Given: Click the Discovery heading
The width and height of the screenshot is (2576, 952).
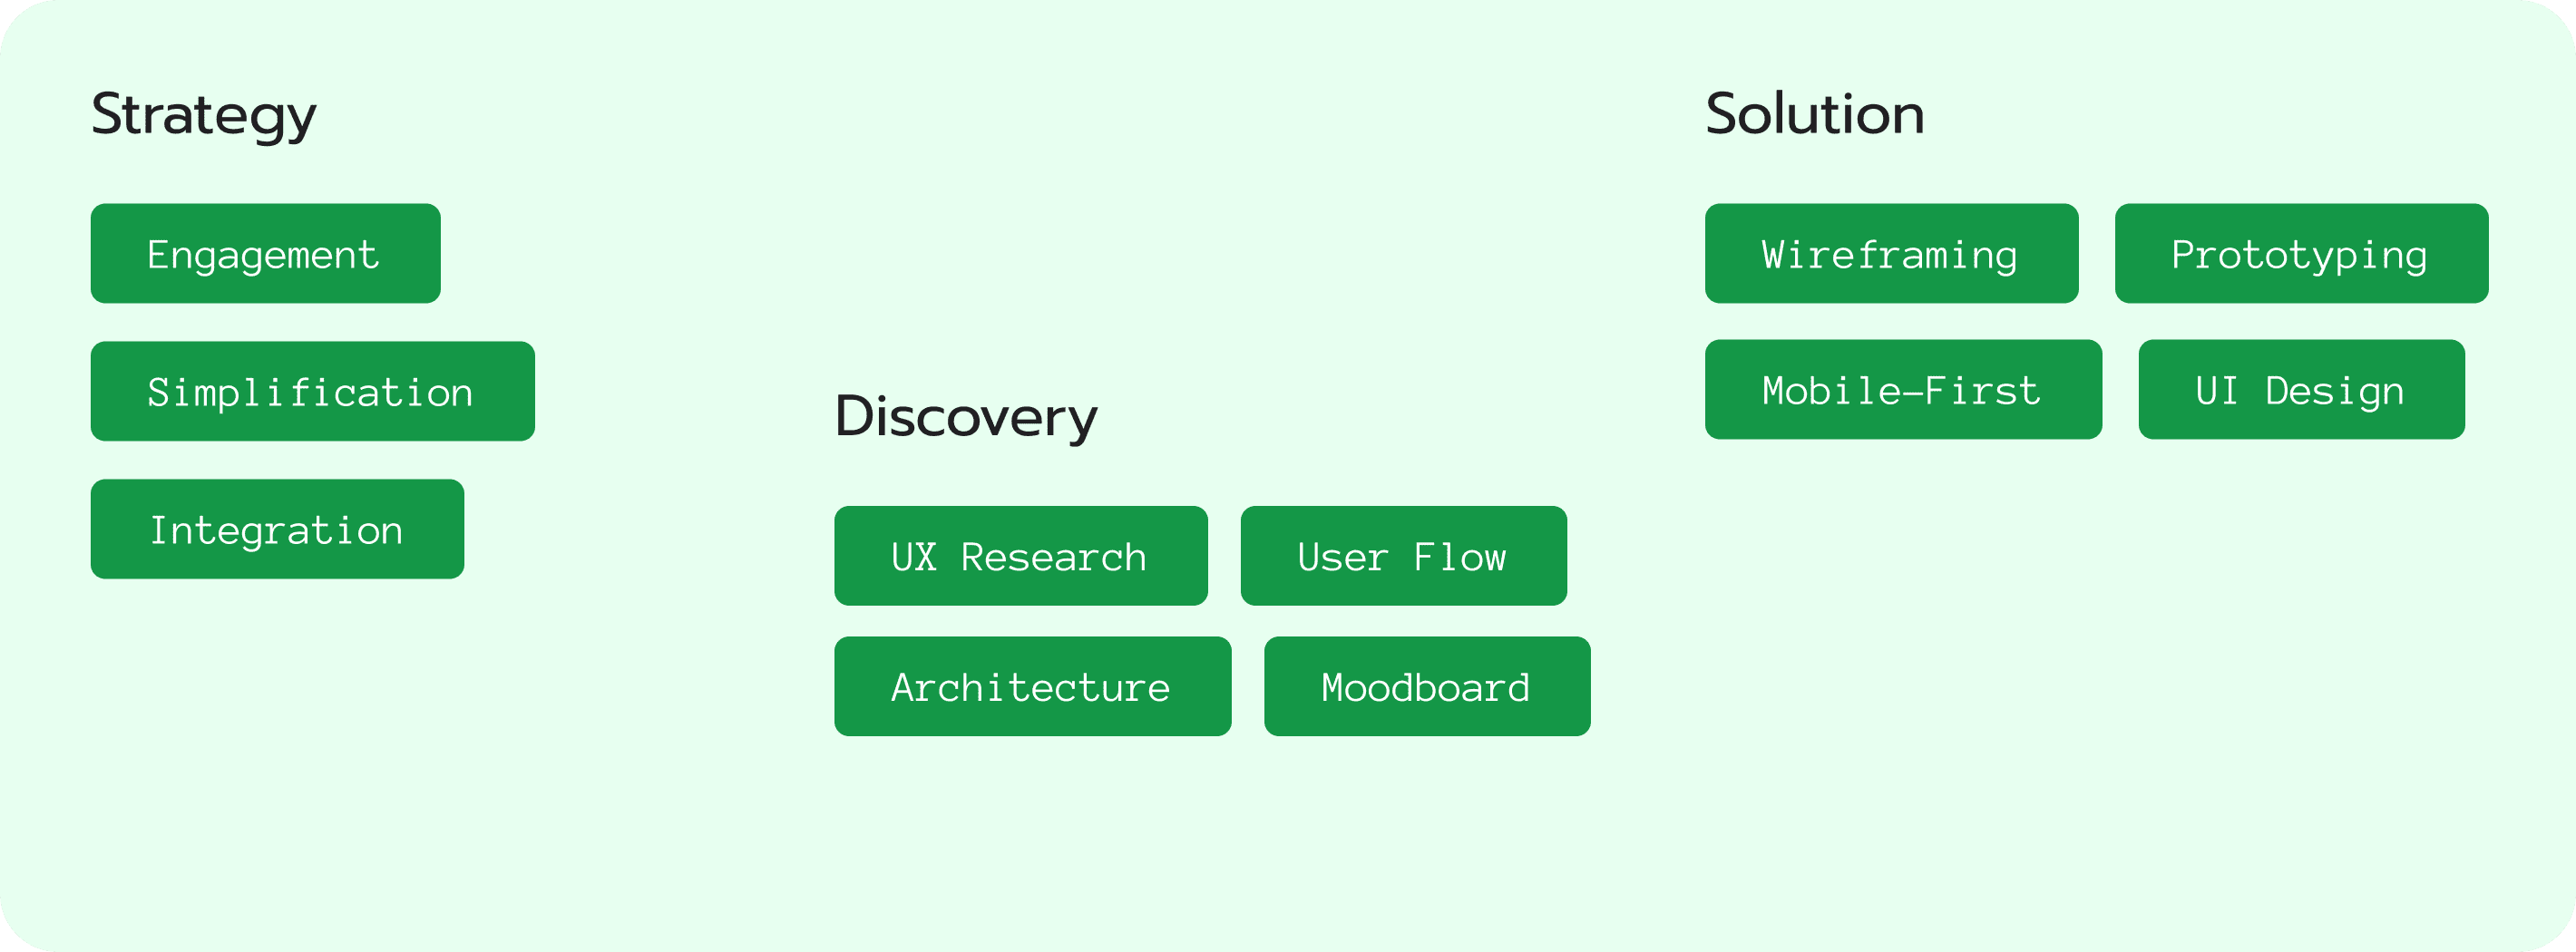Looking at the screenshot, I should [x=966, y=417].
